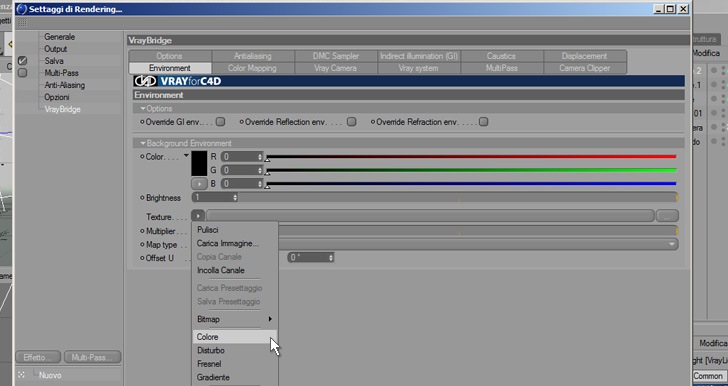Click the icon left of Nuovo
Screen dimensions: 728x386
[x=21, y=374]
